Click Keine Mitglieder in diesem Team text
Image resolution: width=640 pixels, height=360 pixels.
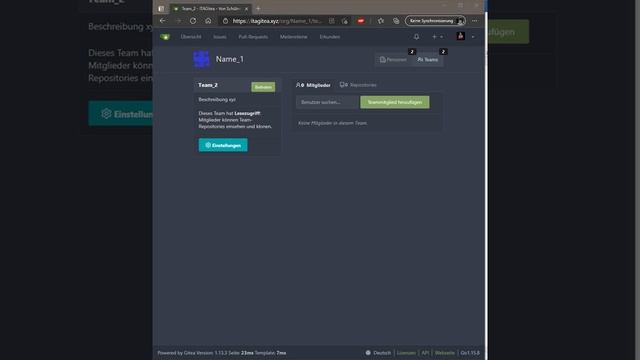(333, 123)
